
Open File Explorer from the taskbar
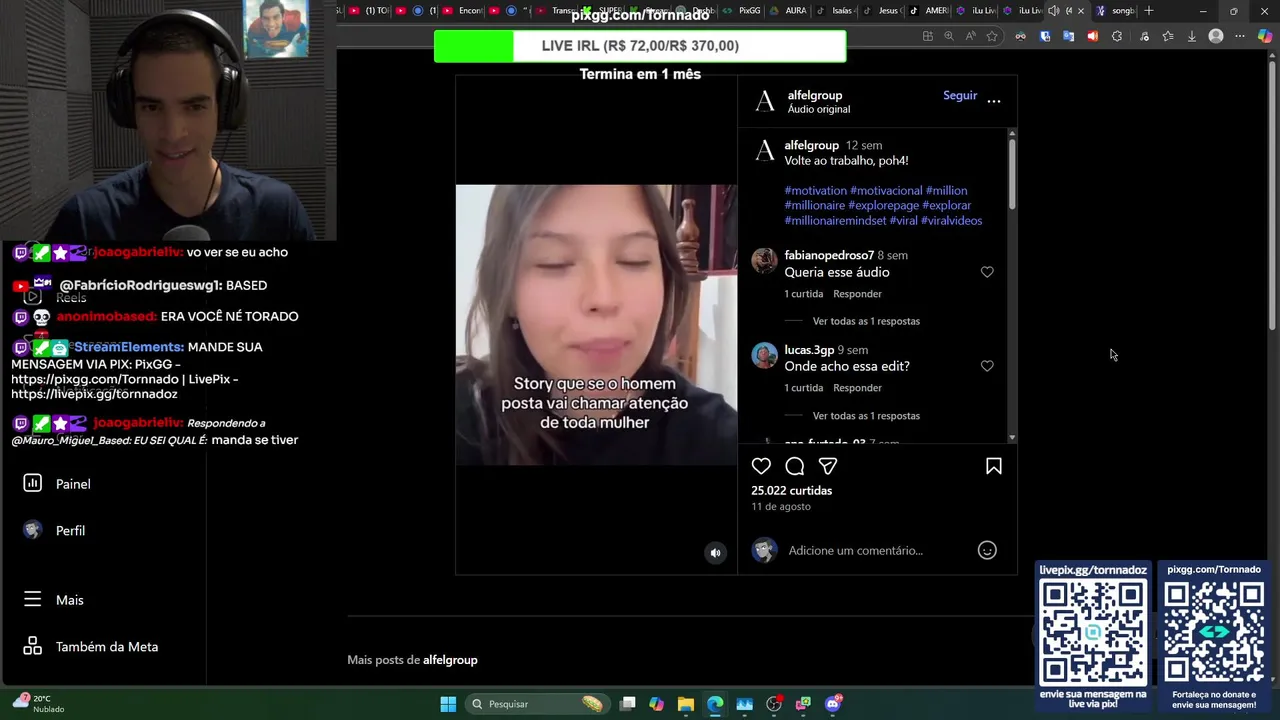click(685, 704)
